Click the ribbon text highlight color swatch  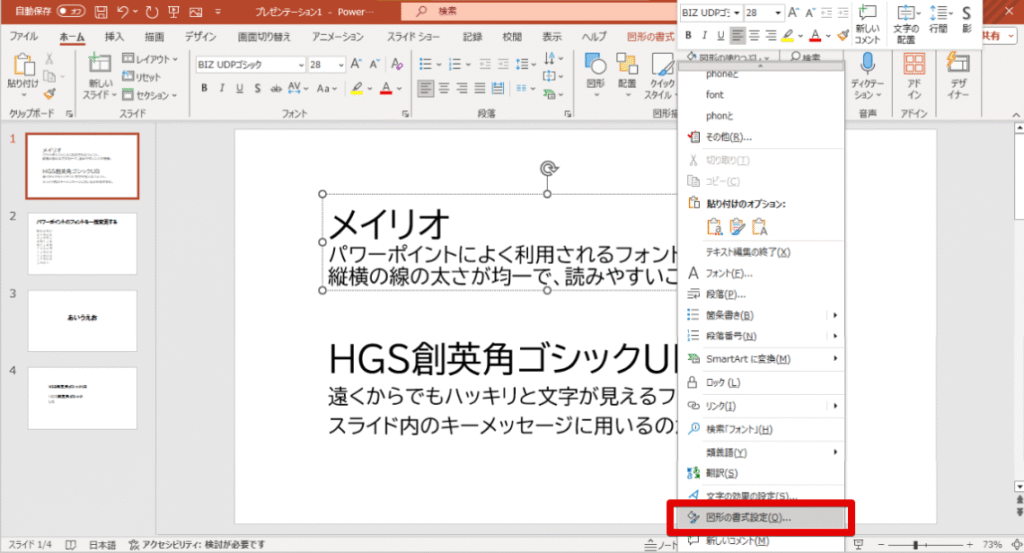pos(357,88)
